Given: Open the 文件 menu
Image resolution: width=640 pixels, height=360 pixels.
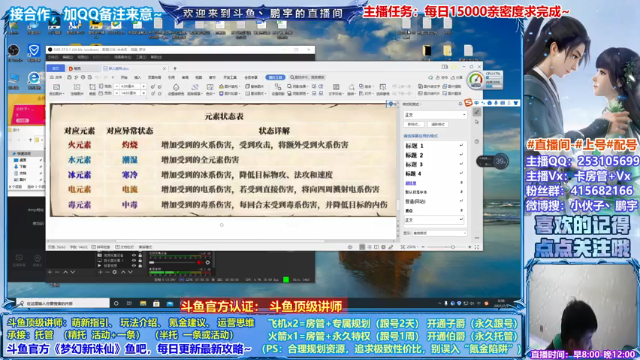Looking at the screenshot, I should click(56, 78).
